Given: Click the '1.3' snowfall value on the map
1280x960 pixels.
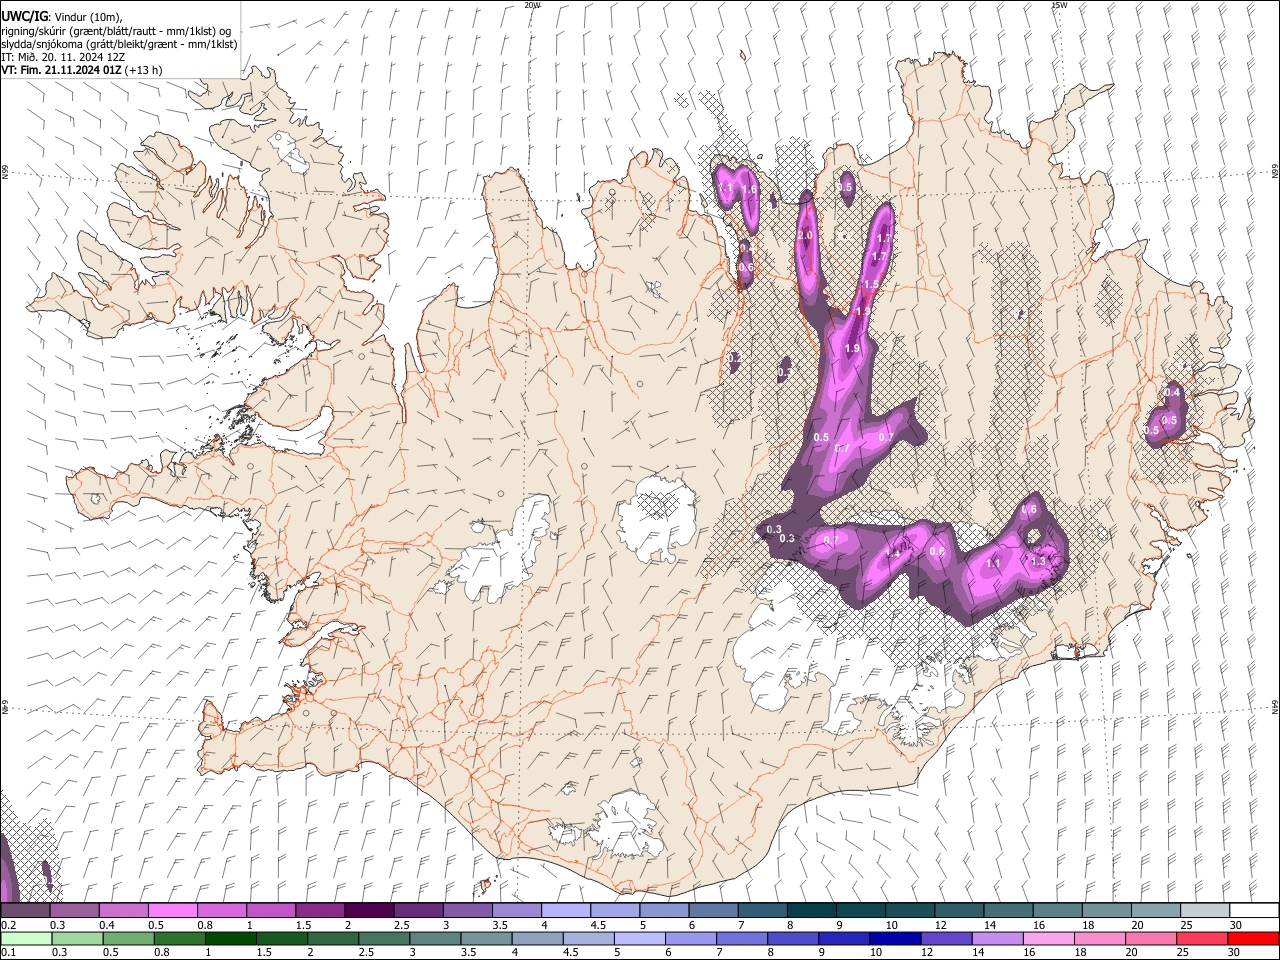Looking at the screenshot, I should (1038, 561).
